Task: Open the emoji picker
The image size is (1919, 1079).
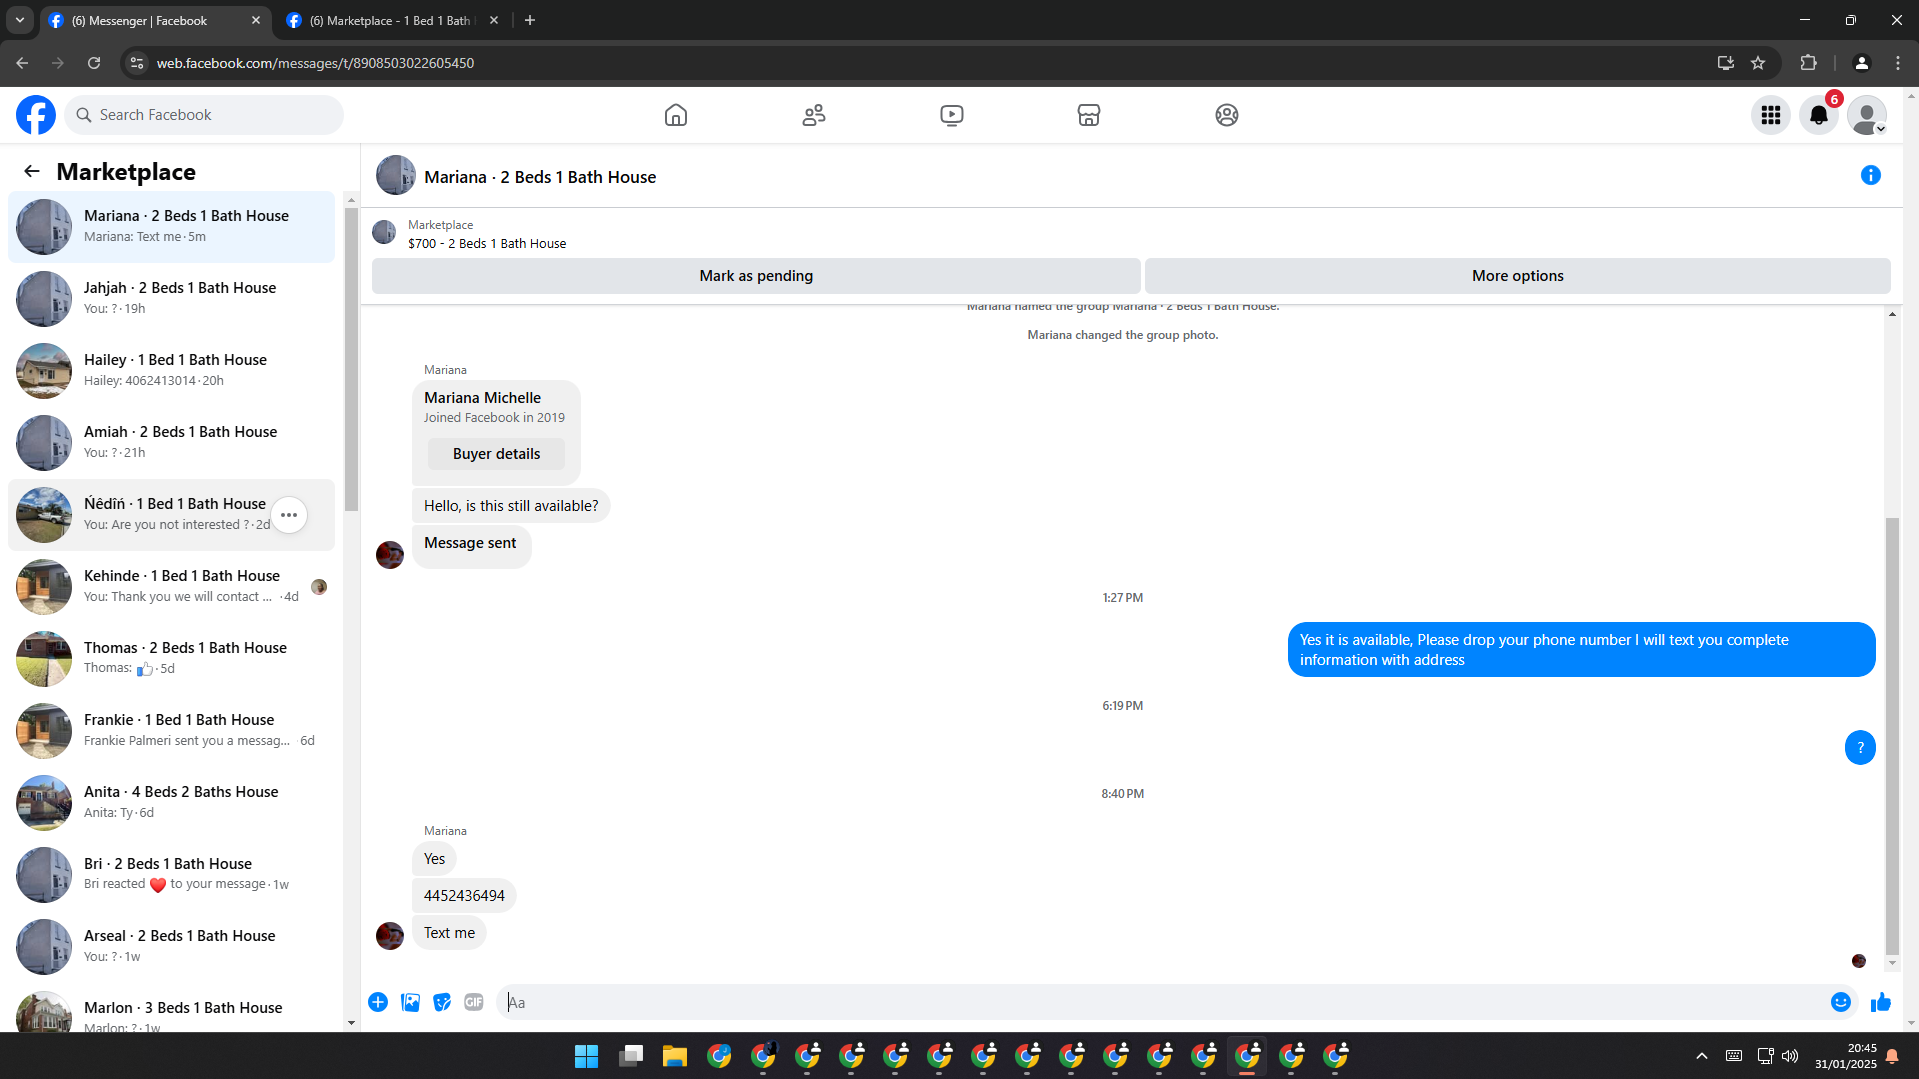Action: pyautogui.click(x=1841, y=1002)
